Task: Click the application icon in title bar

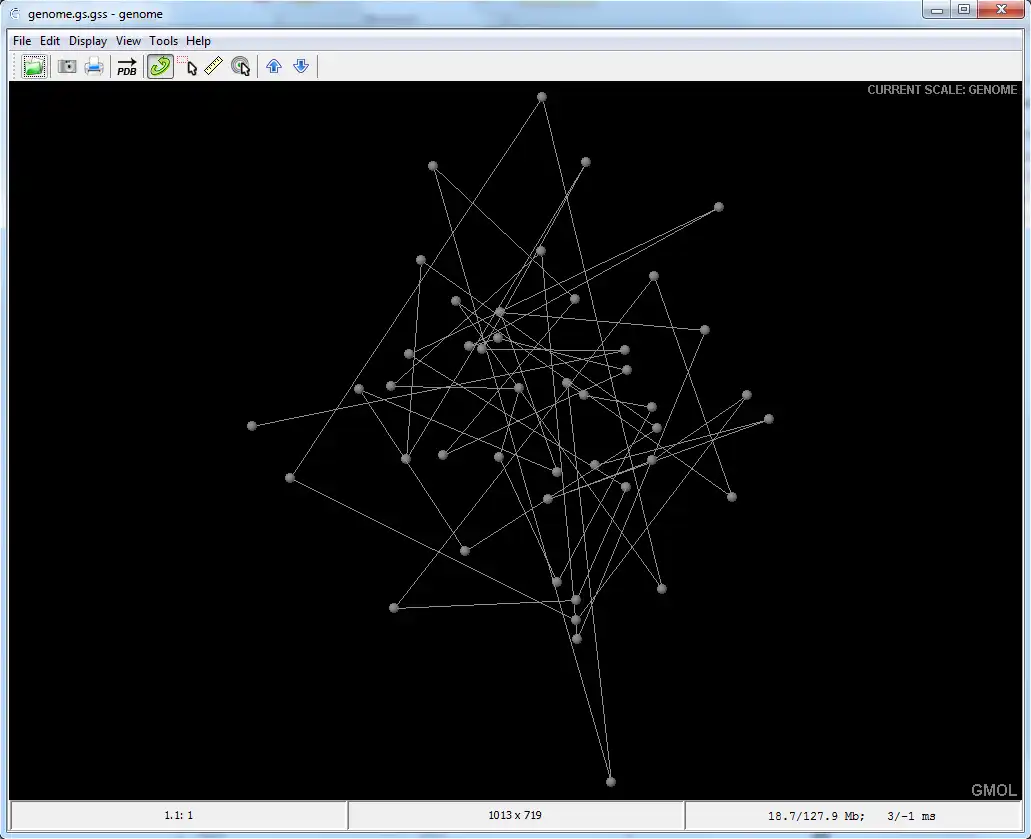Action: [14, 14]
